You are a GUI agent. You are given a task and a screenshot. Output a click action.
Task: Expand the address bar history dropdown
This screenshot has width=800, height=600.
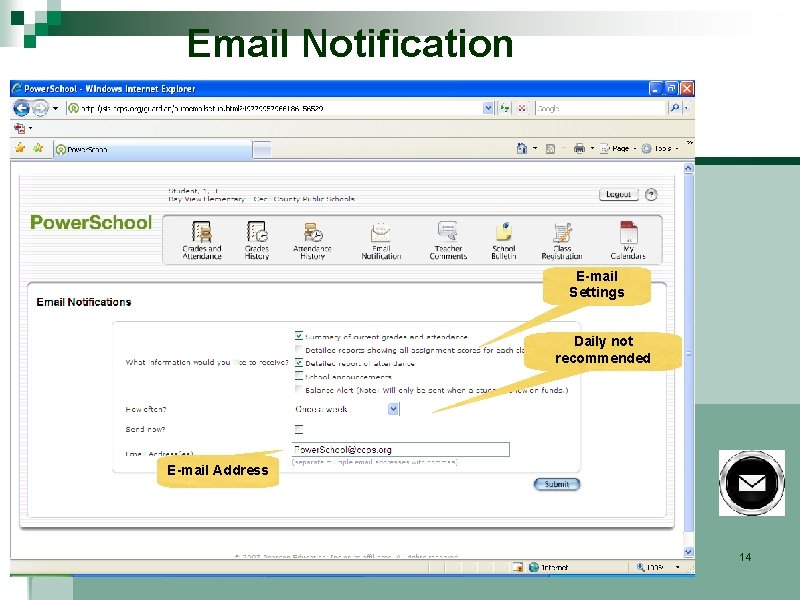click(488, 108)
